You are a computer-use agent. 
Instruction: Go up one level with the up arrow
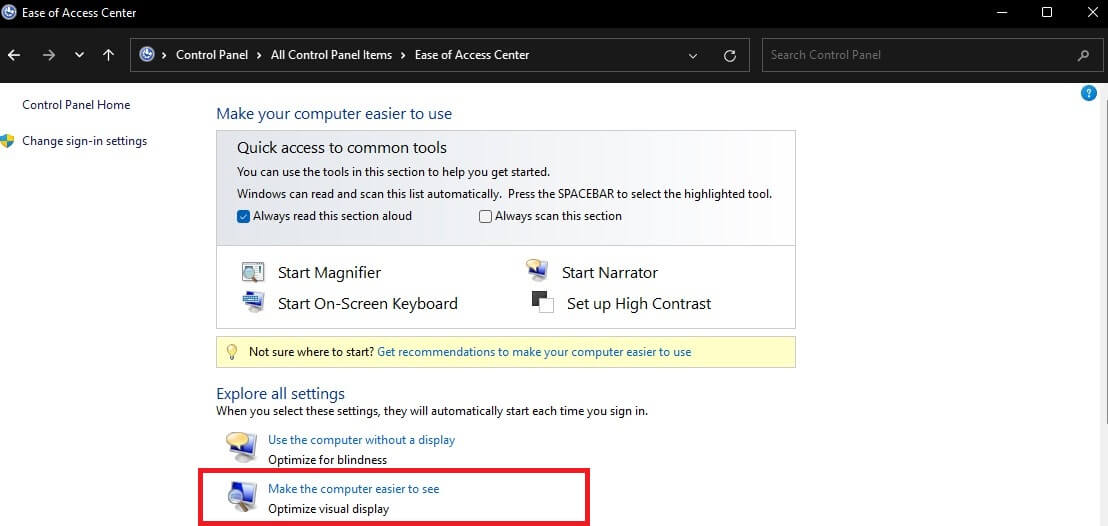[x=108, y=55]
